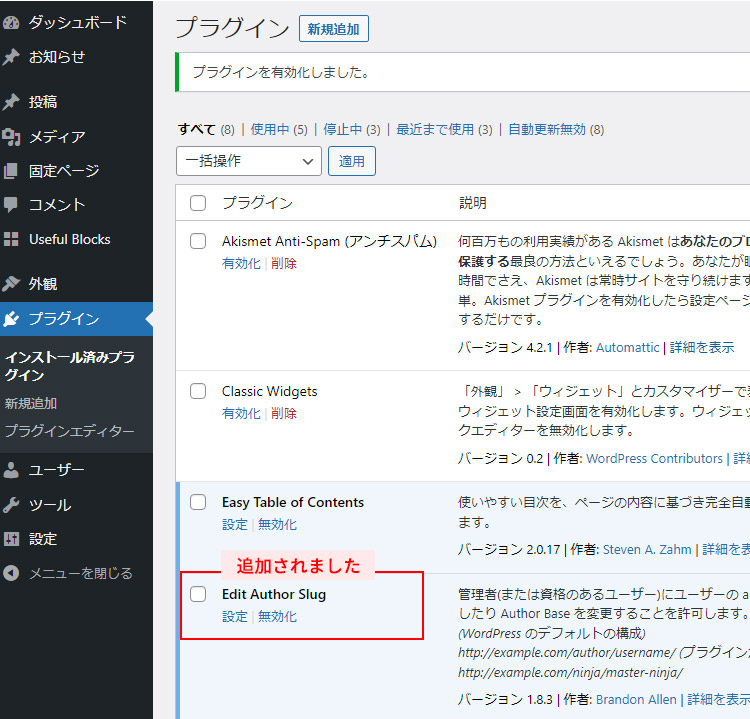Click the 外観 paintbrush icon
The height and width of the screenshot is (719, 750).
click(11, 283)
